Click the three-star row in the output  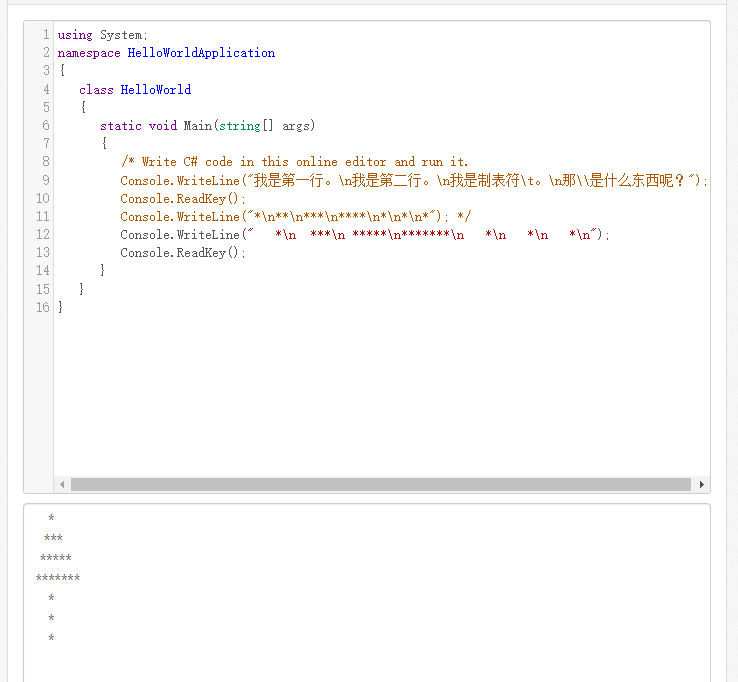[x=53, y=538]
